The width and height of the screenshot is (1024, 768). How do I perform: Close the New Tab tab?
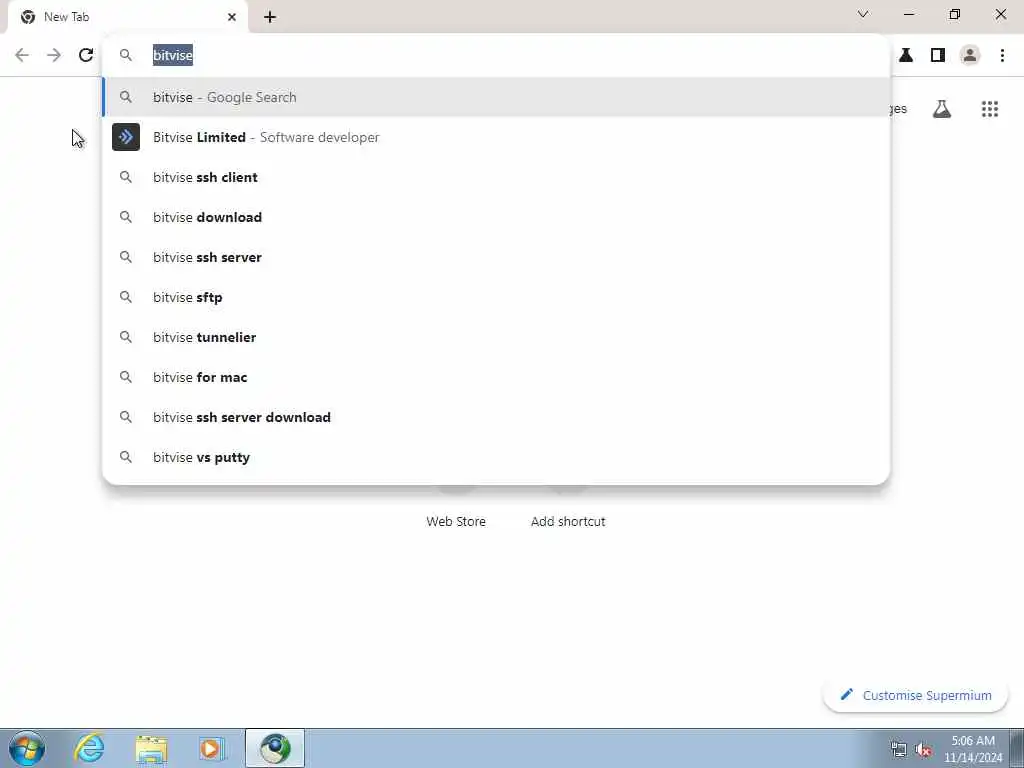coord(231,17)
